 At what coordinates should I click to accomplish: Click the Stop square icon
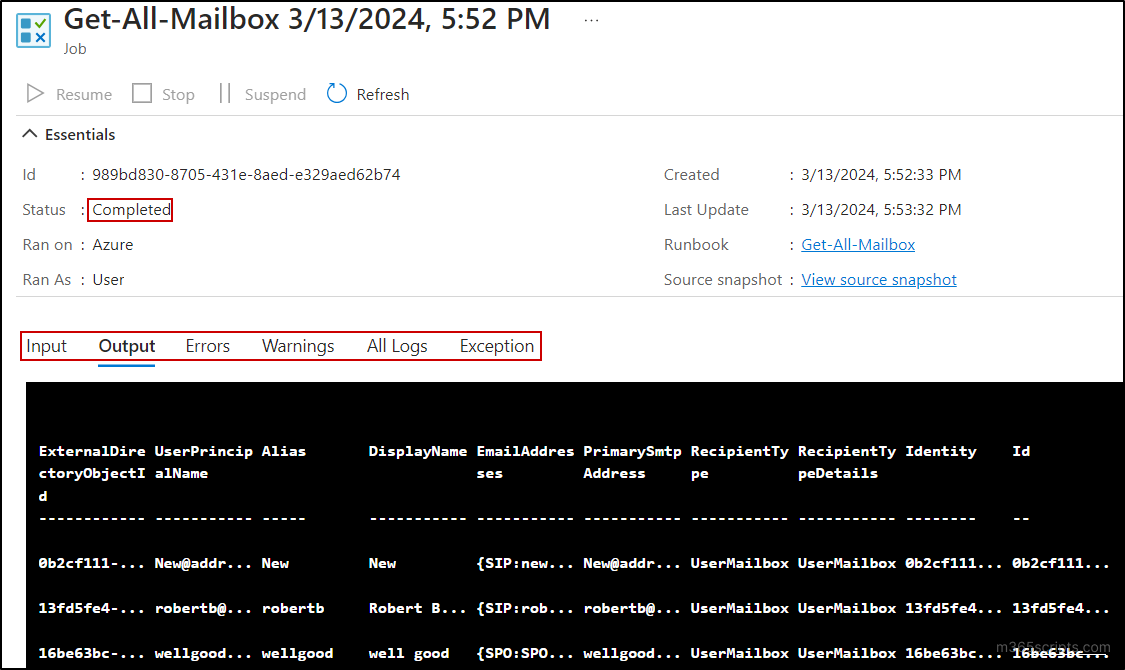tap(142, 93)
